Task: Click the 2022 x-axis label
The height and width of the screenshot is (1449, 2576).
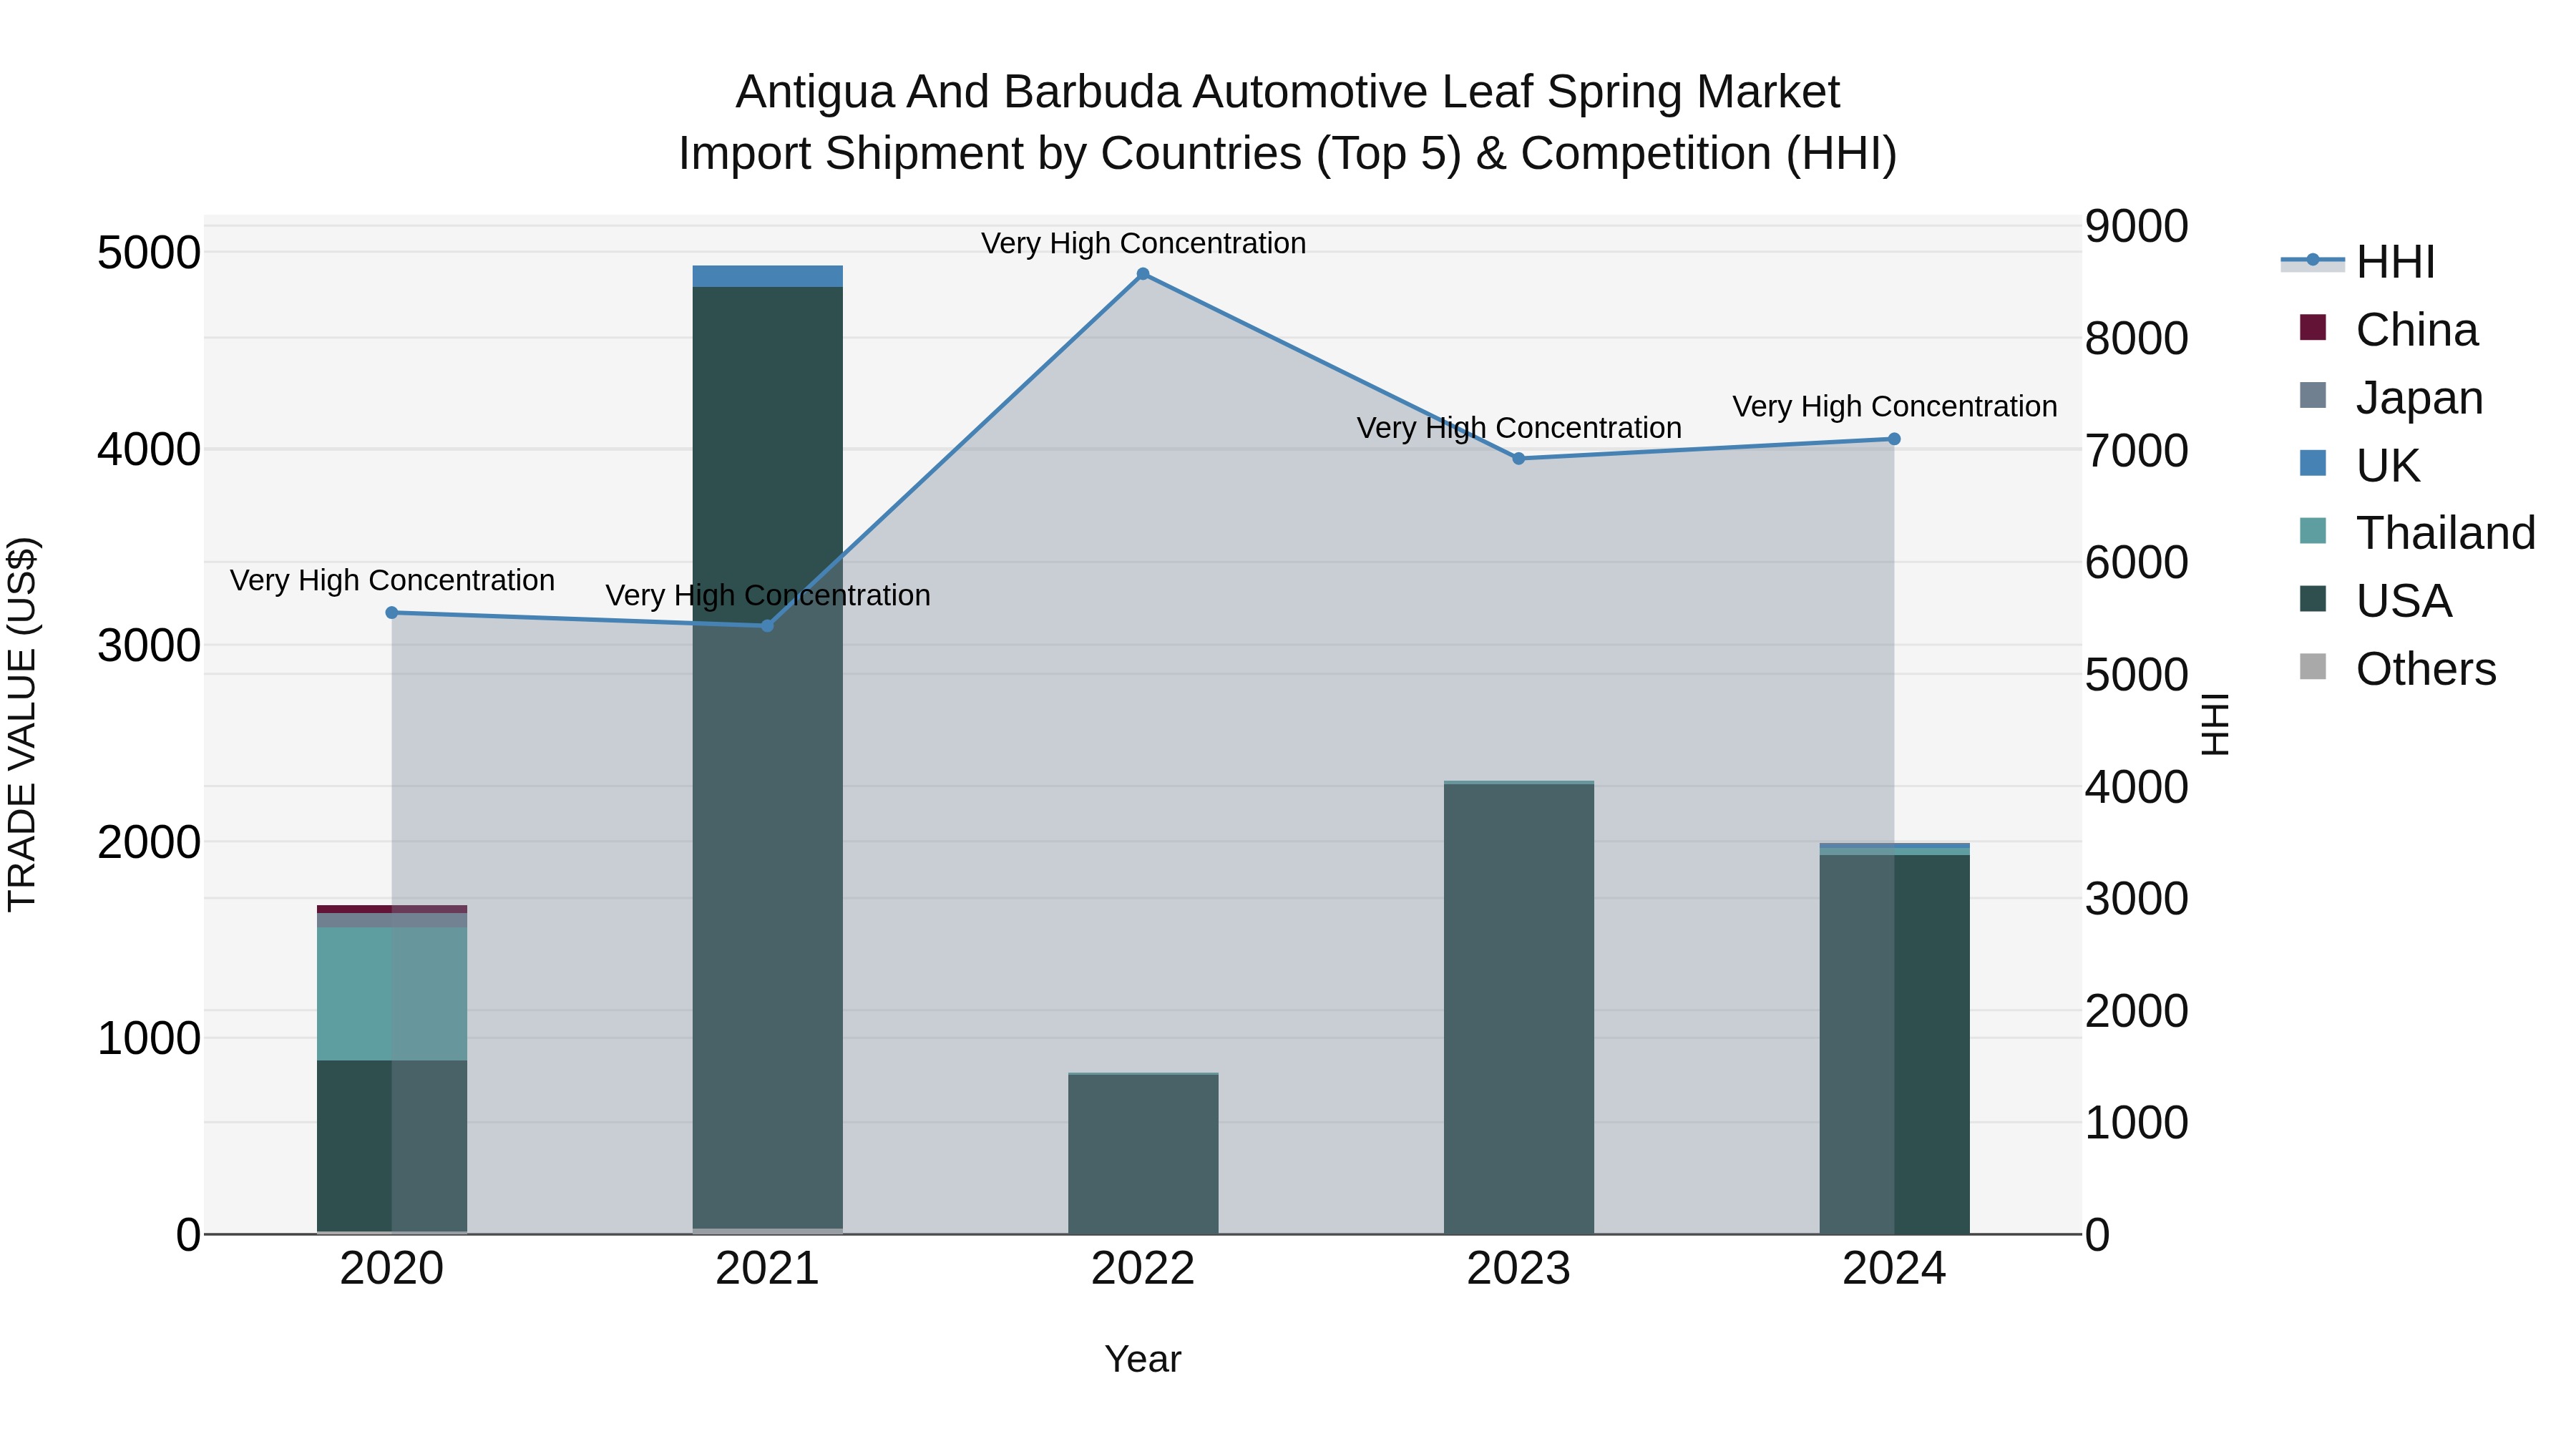Action: (1143, 1269)
